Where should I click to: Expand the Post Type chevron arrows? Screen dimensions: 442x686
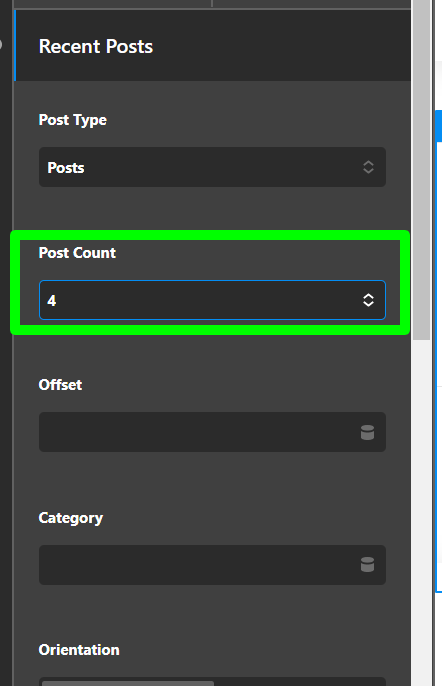point(368,167)
